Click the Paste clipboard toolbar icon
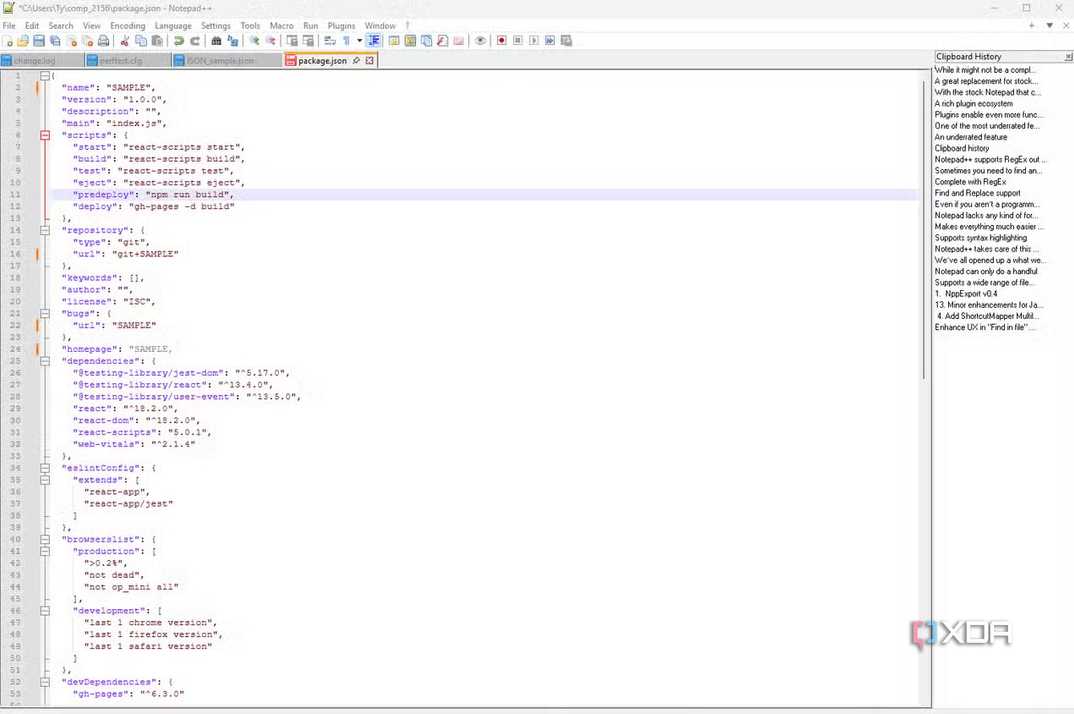The height and width of the screenshot is (714, 1074). click(157, 41)
